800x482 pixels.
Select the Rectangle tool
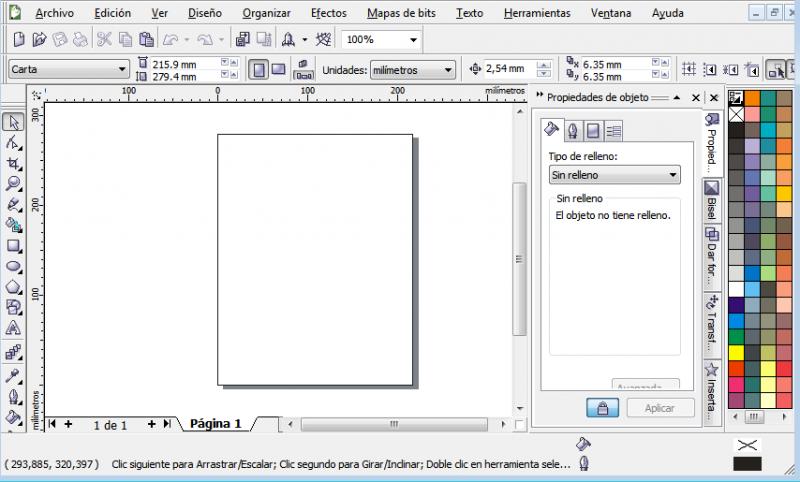click(x=14, y=245)
